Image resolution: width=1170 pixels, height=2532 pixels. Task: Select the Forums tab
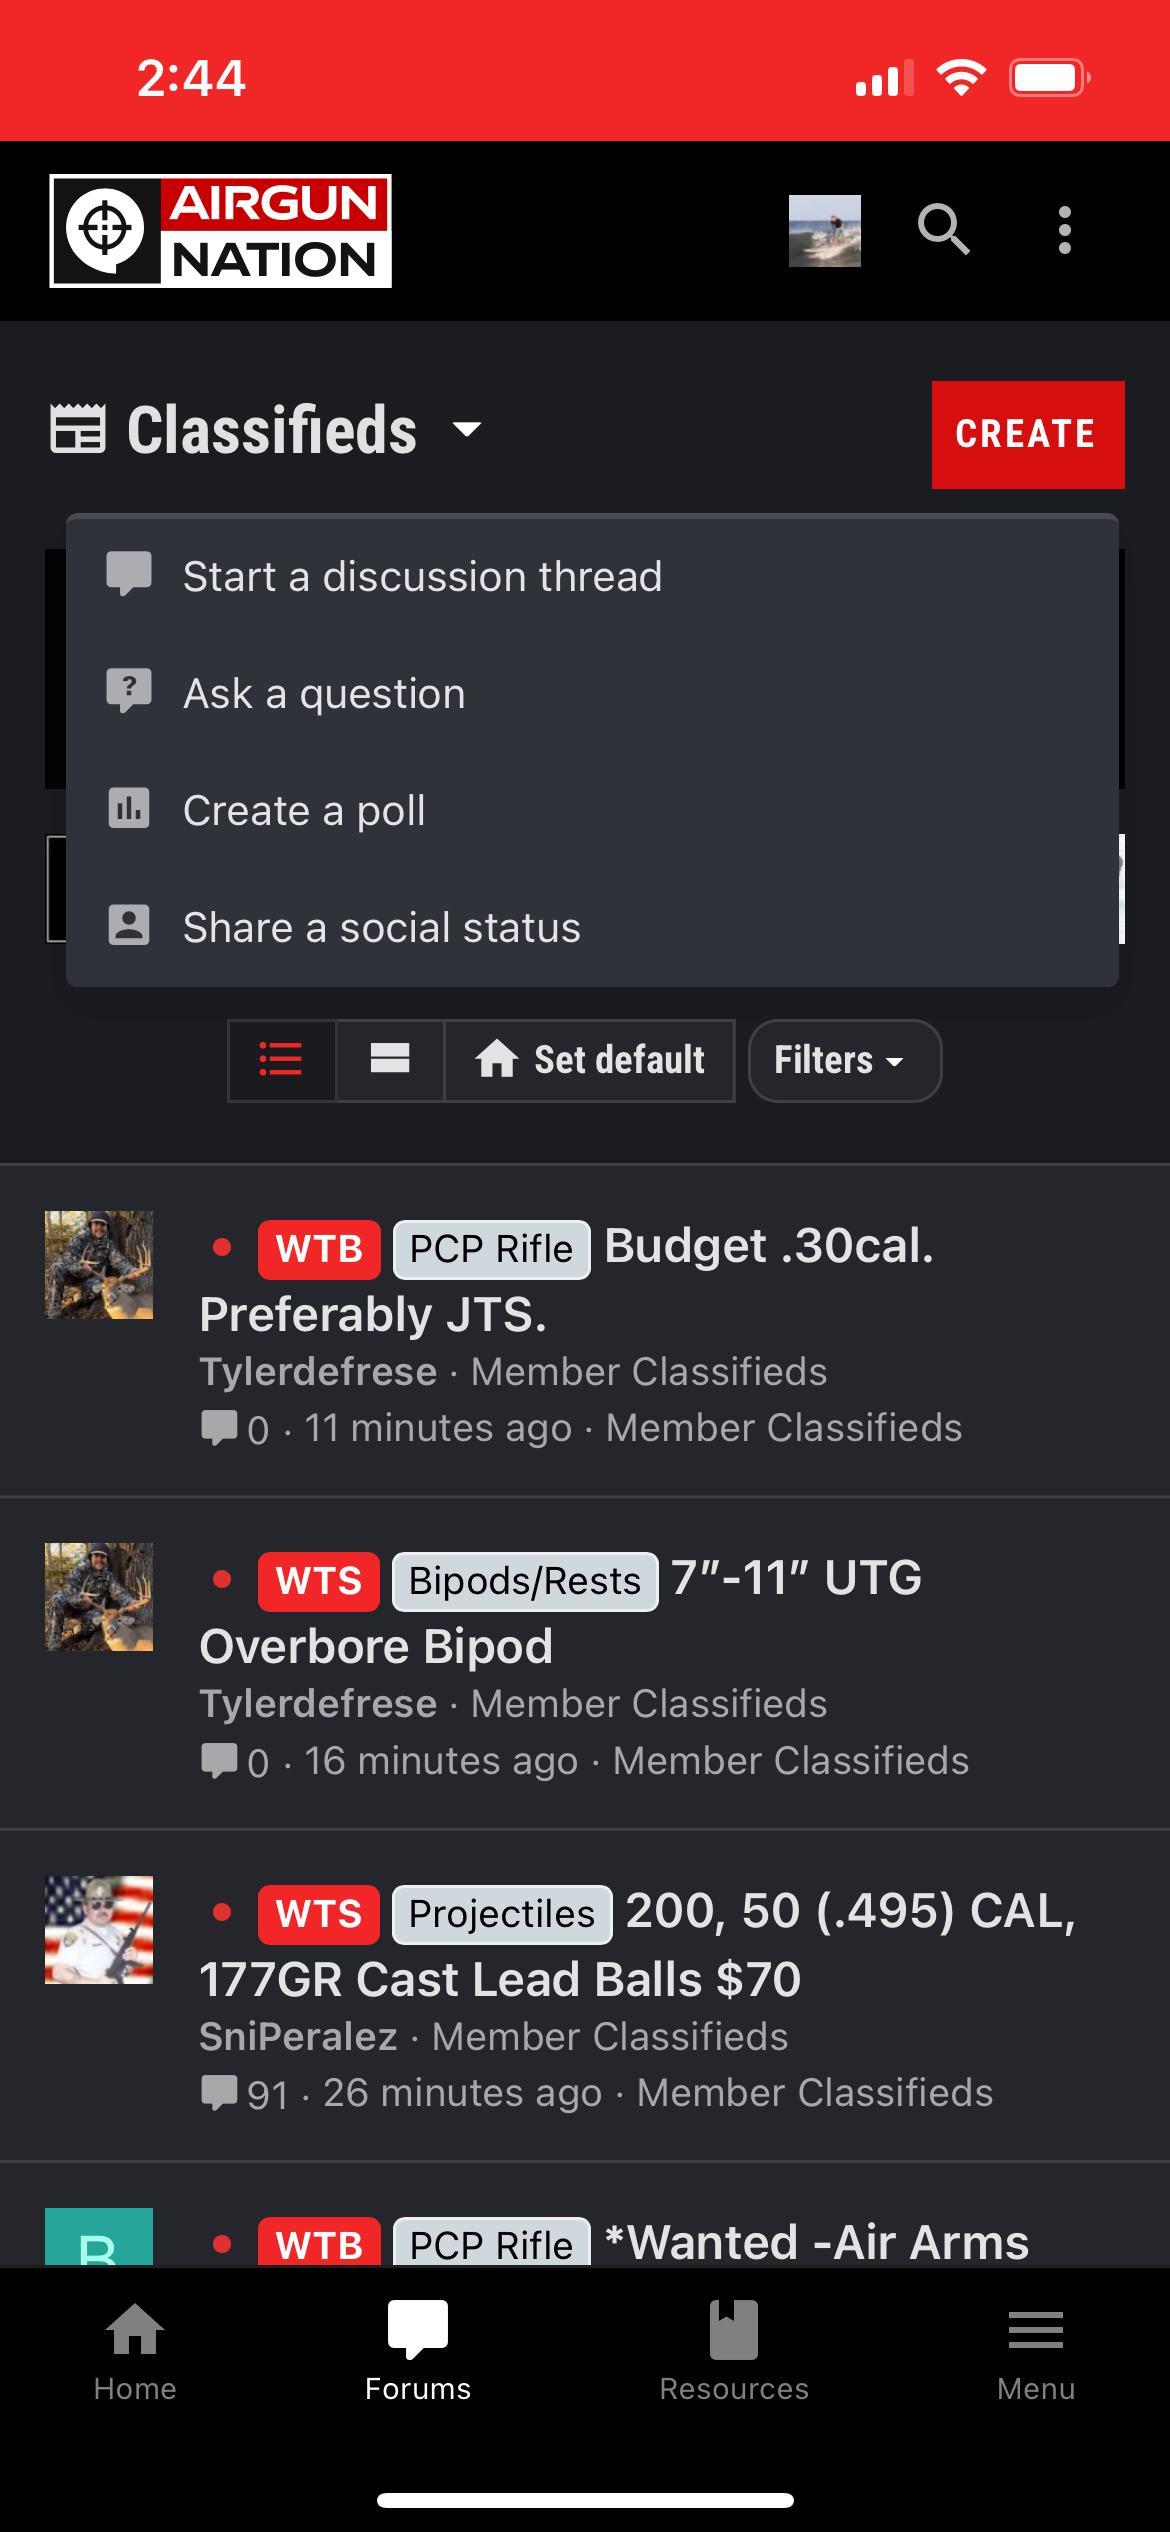tap(418, 2352)
